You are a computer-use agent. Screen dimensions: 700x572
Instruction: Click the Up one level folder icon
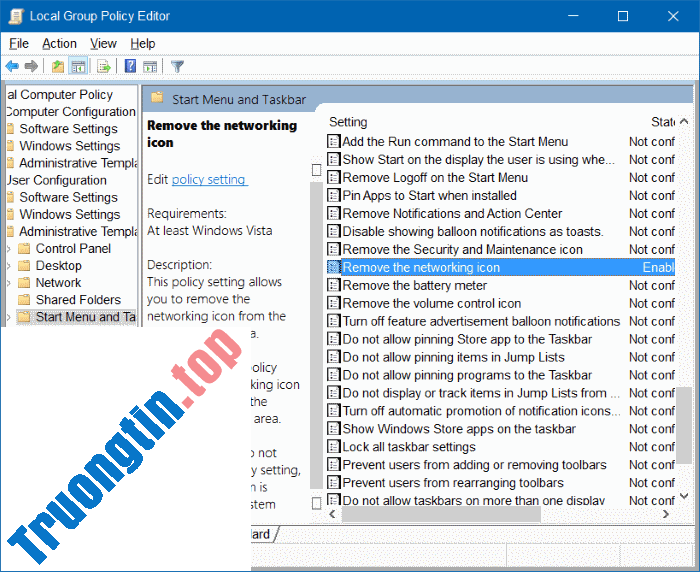click(58, 67)
